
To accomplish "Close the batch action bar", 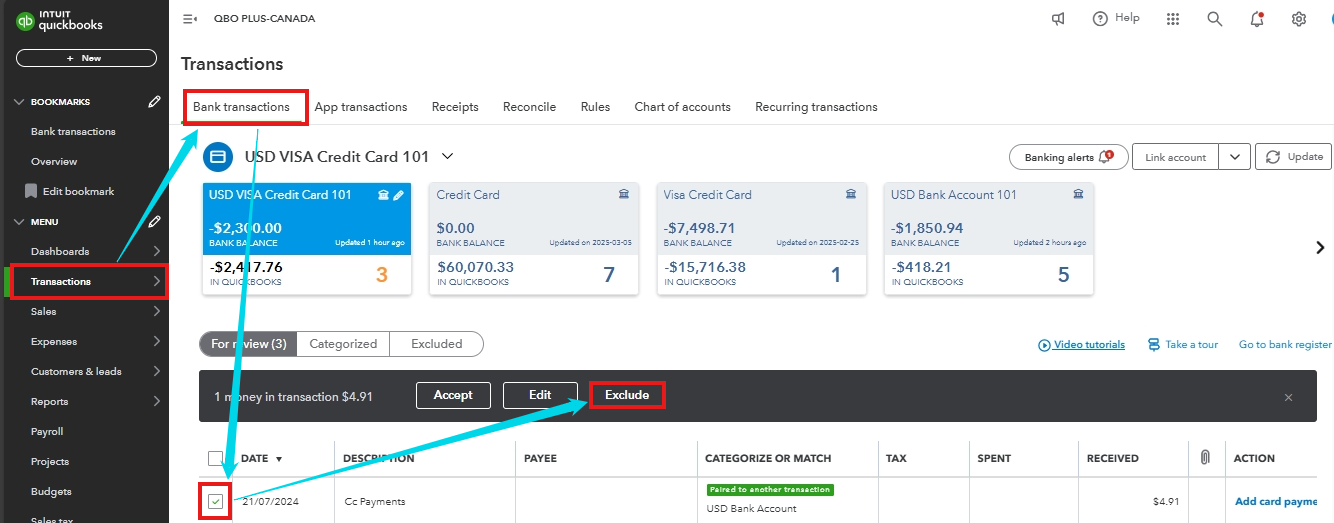I will pos(1288,397).
